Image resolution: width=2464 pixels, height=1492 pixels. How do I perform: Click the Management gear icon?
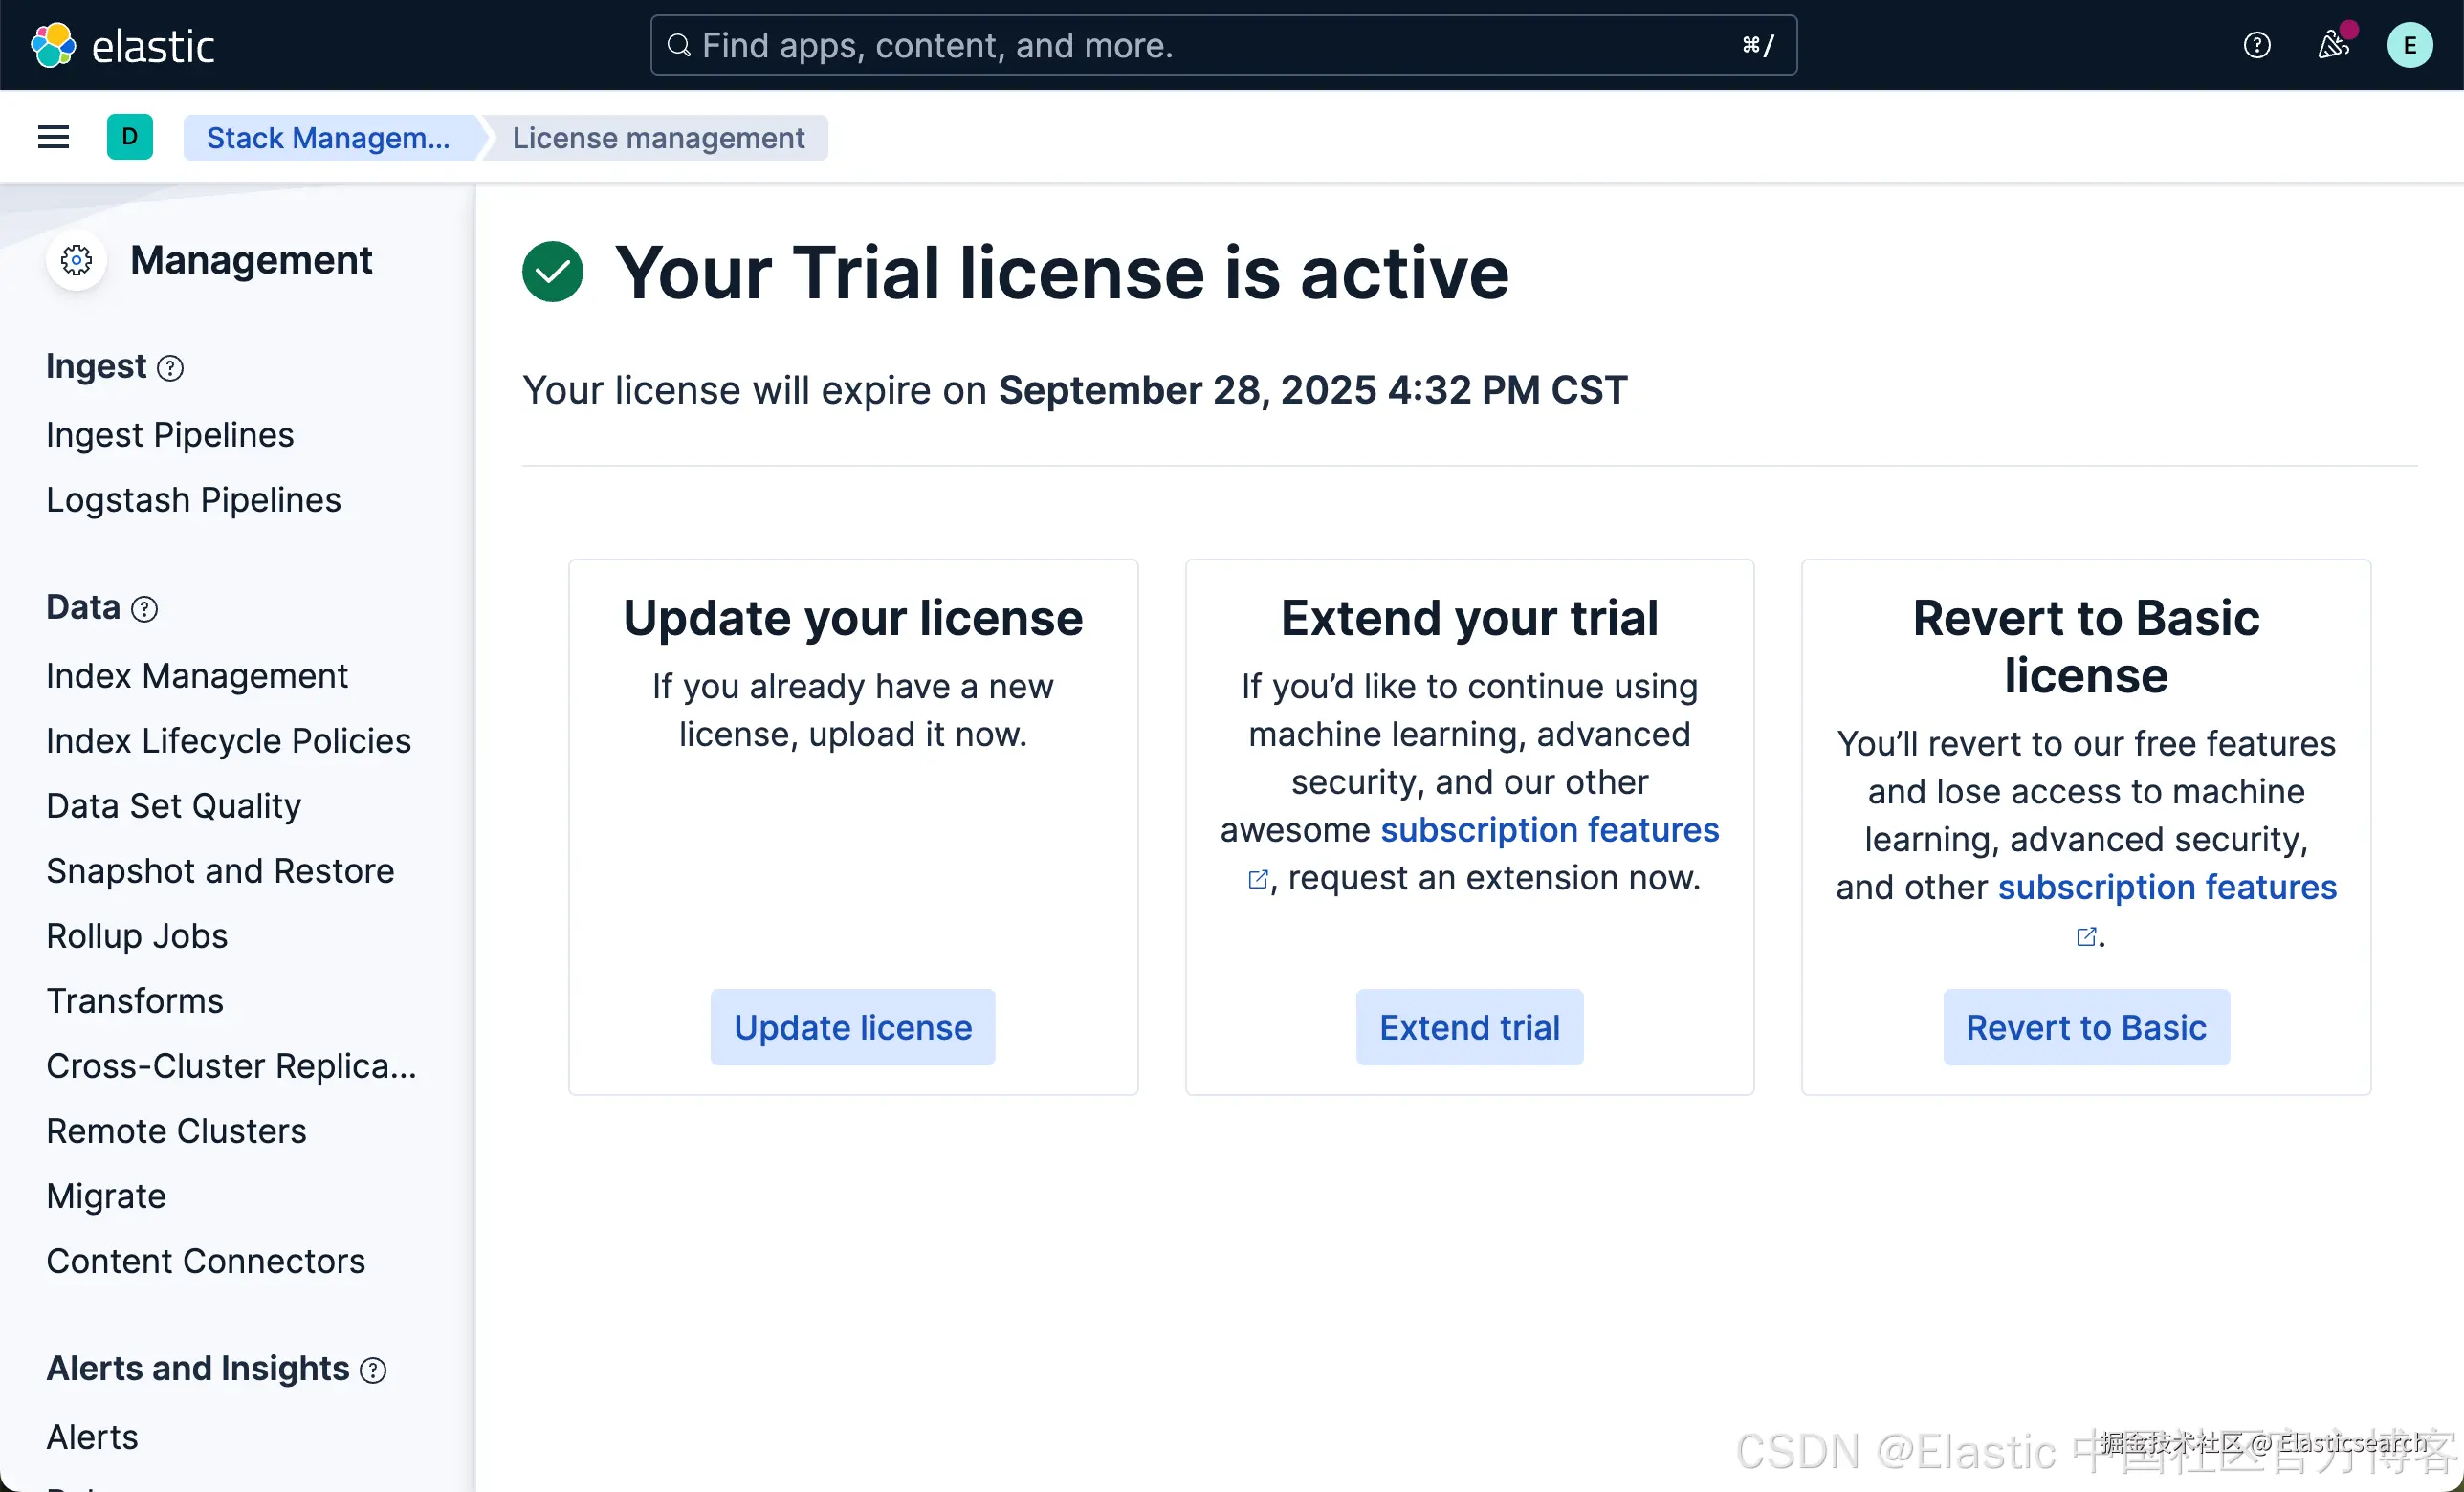pos(76,260)
